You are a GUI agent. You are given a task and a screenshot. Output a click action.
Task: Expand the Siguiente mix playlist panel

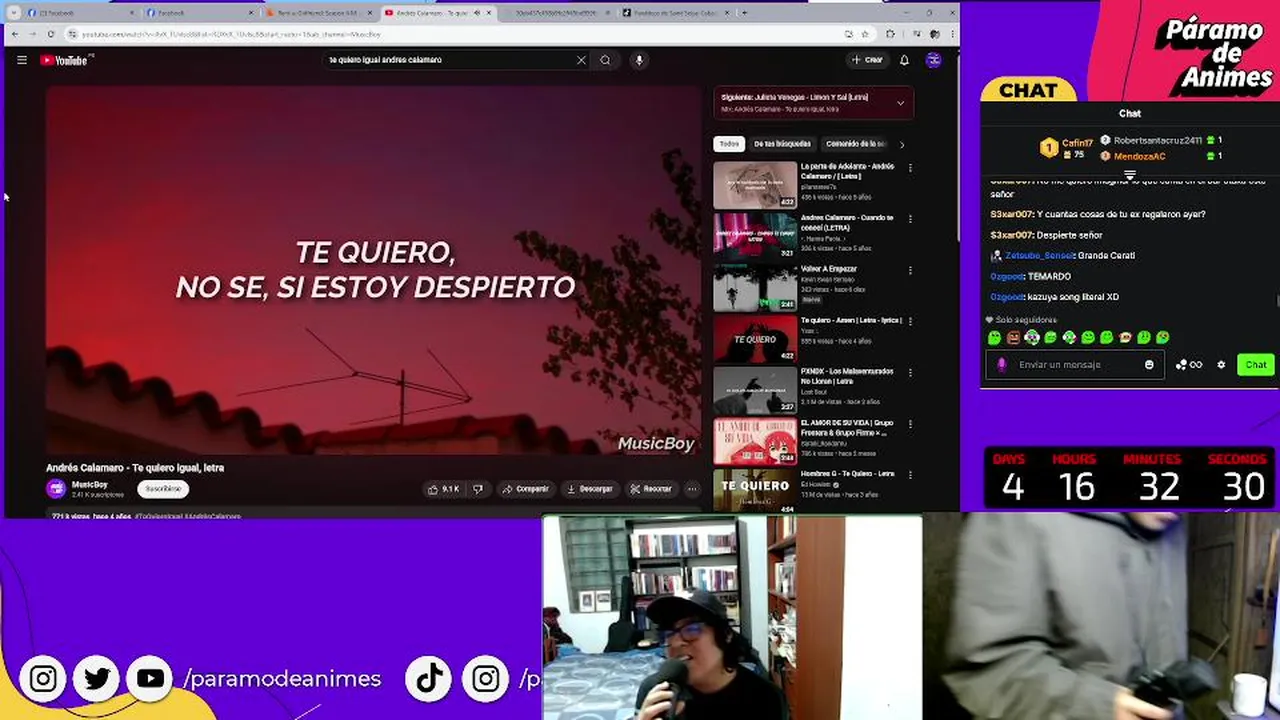(x=900, y=102)
